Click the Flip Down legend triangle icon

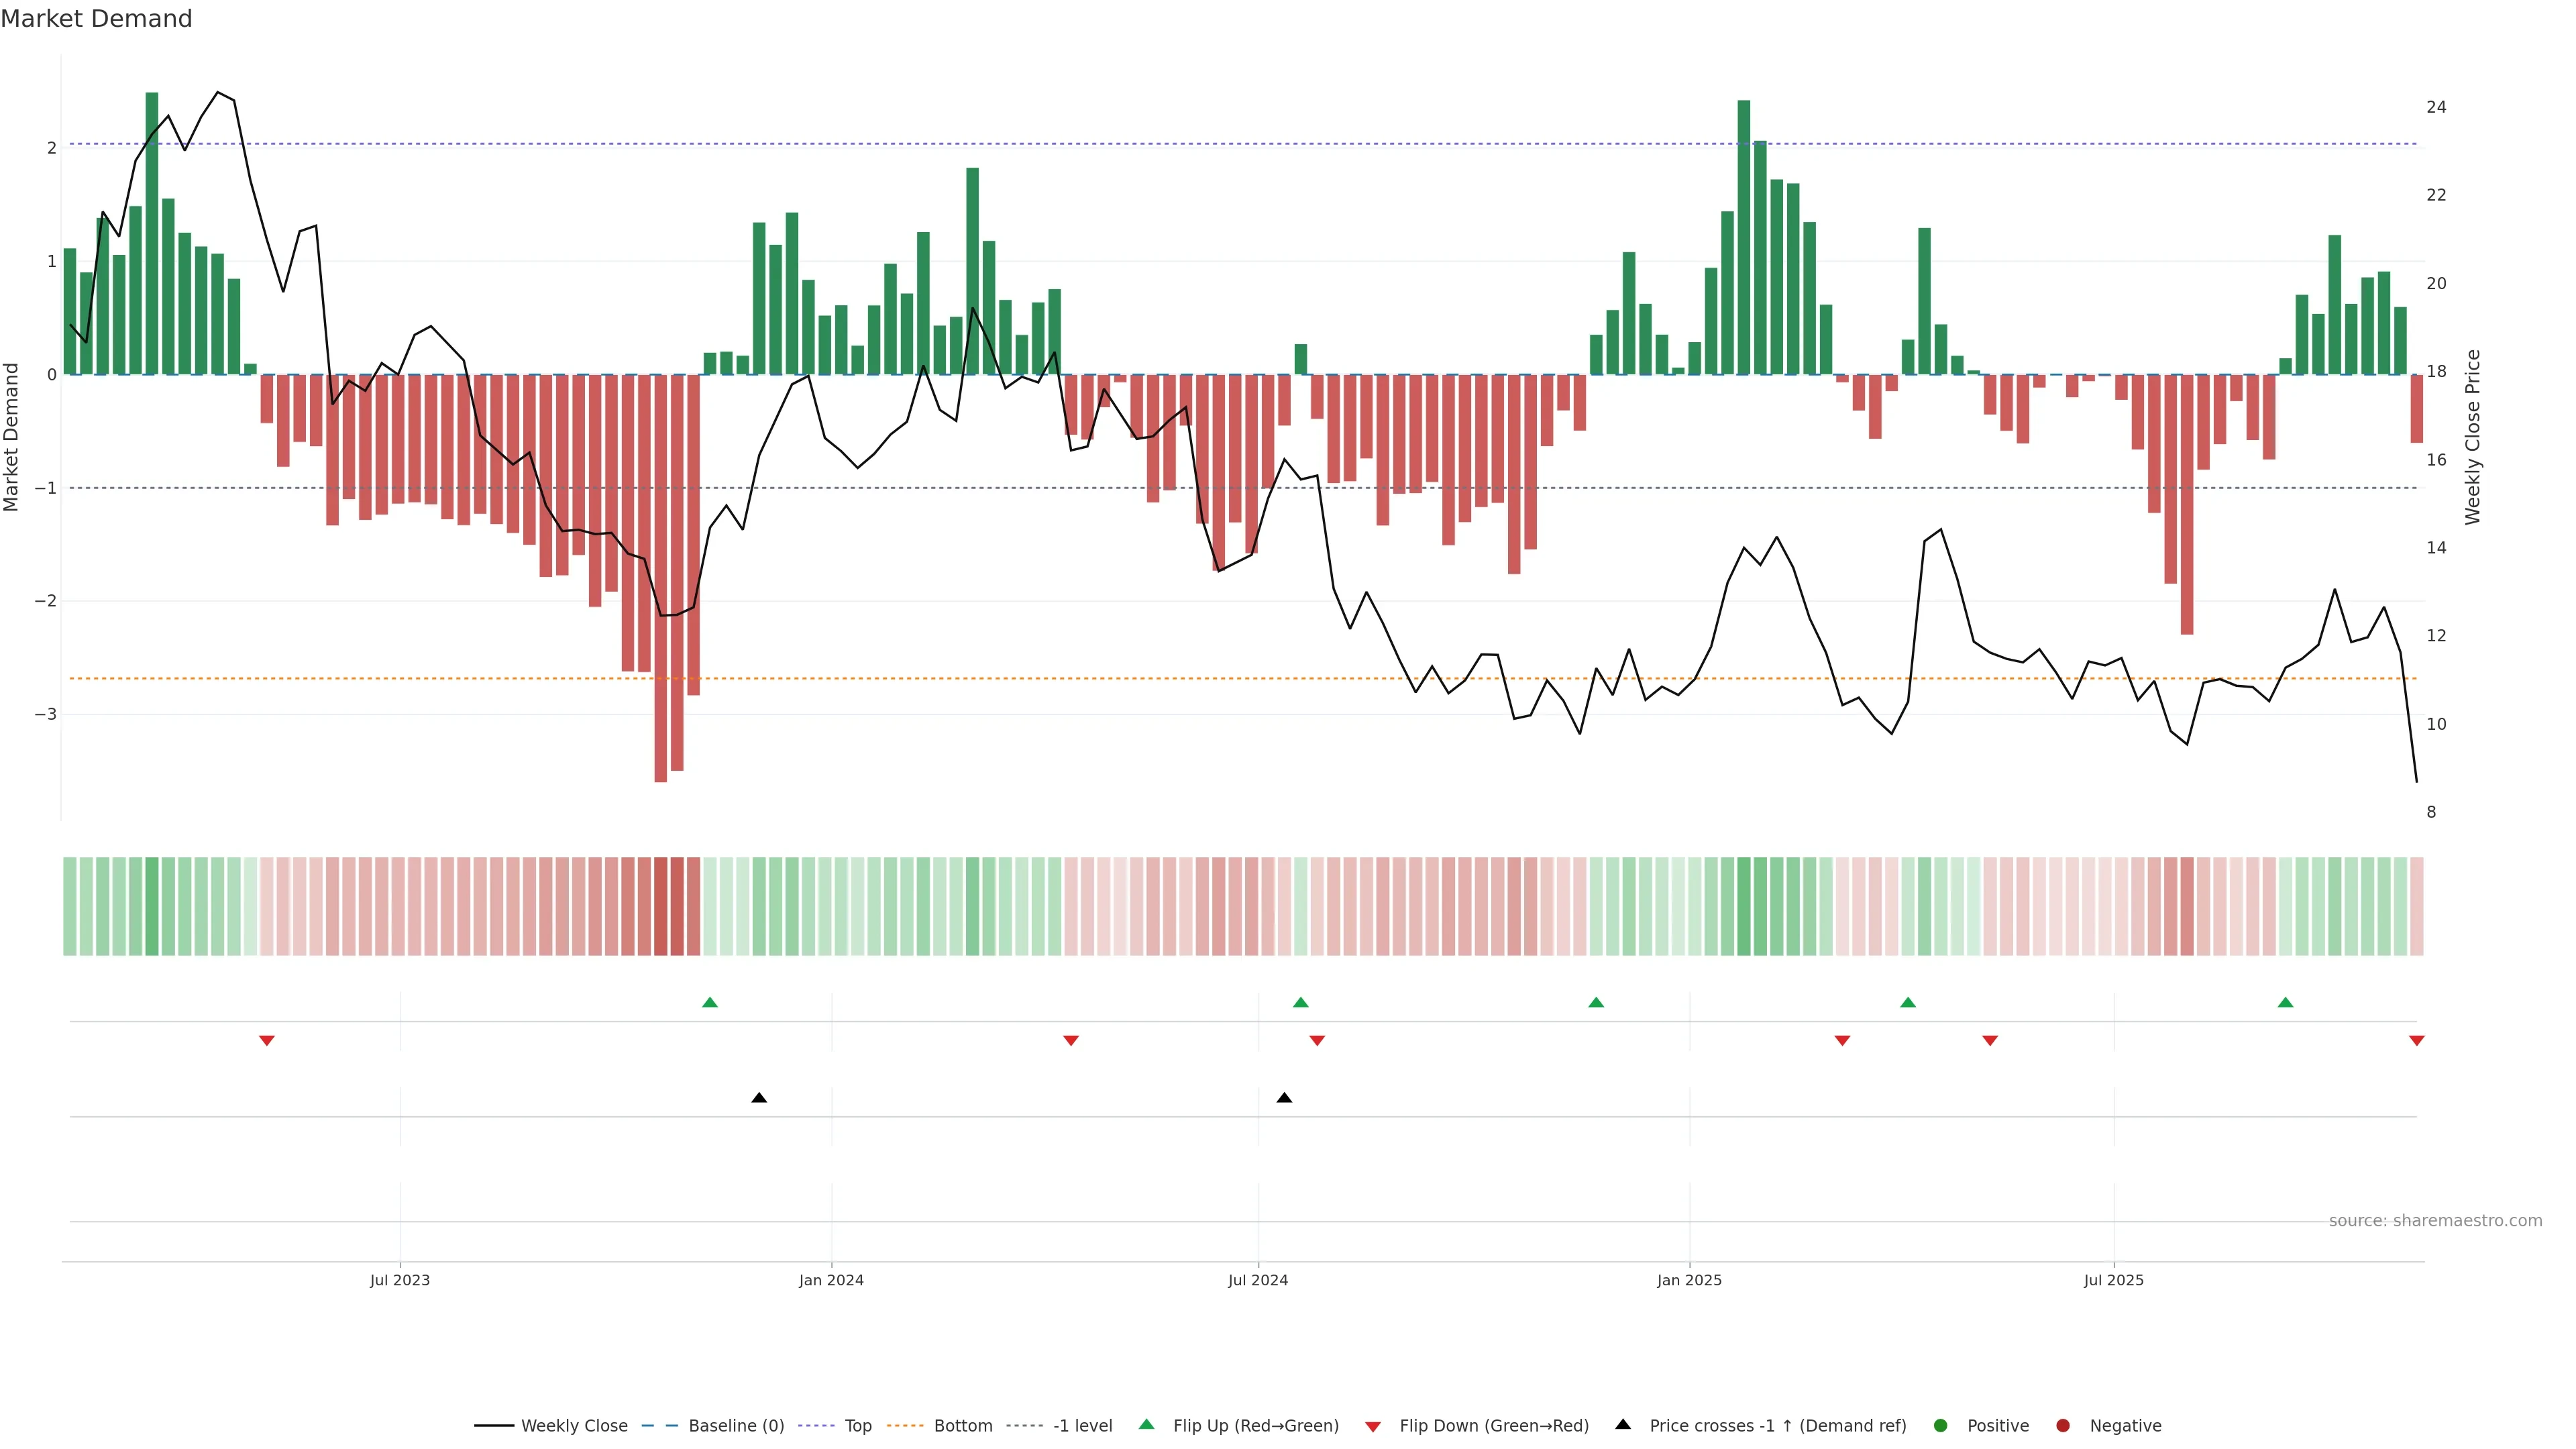[1373, 1426]
